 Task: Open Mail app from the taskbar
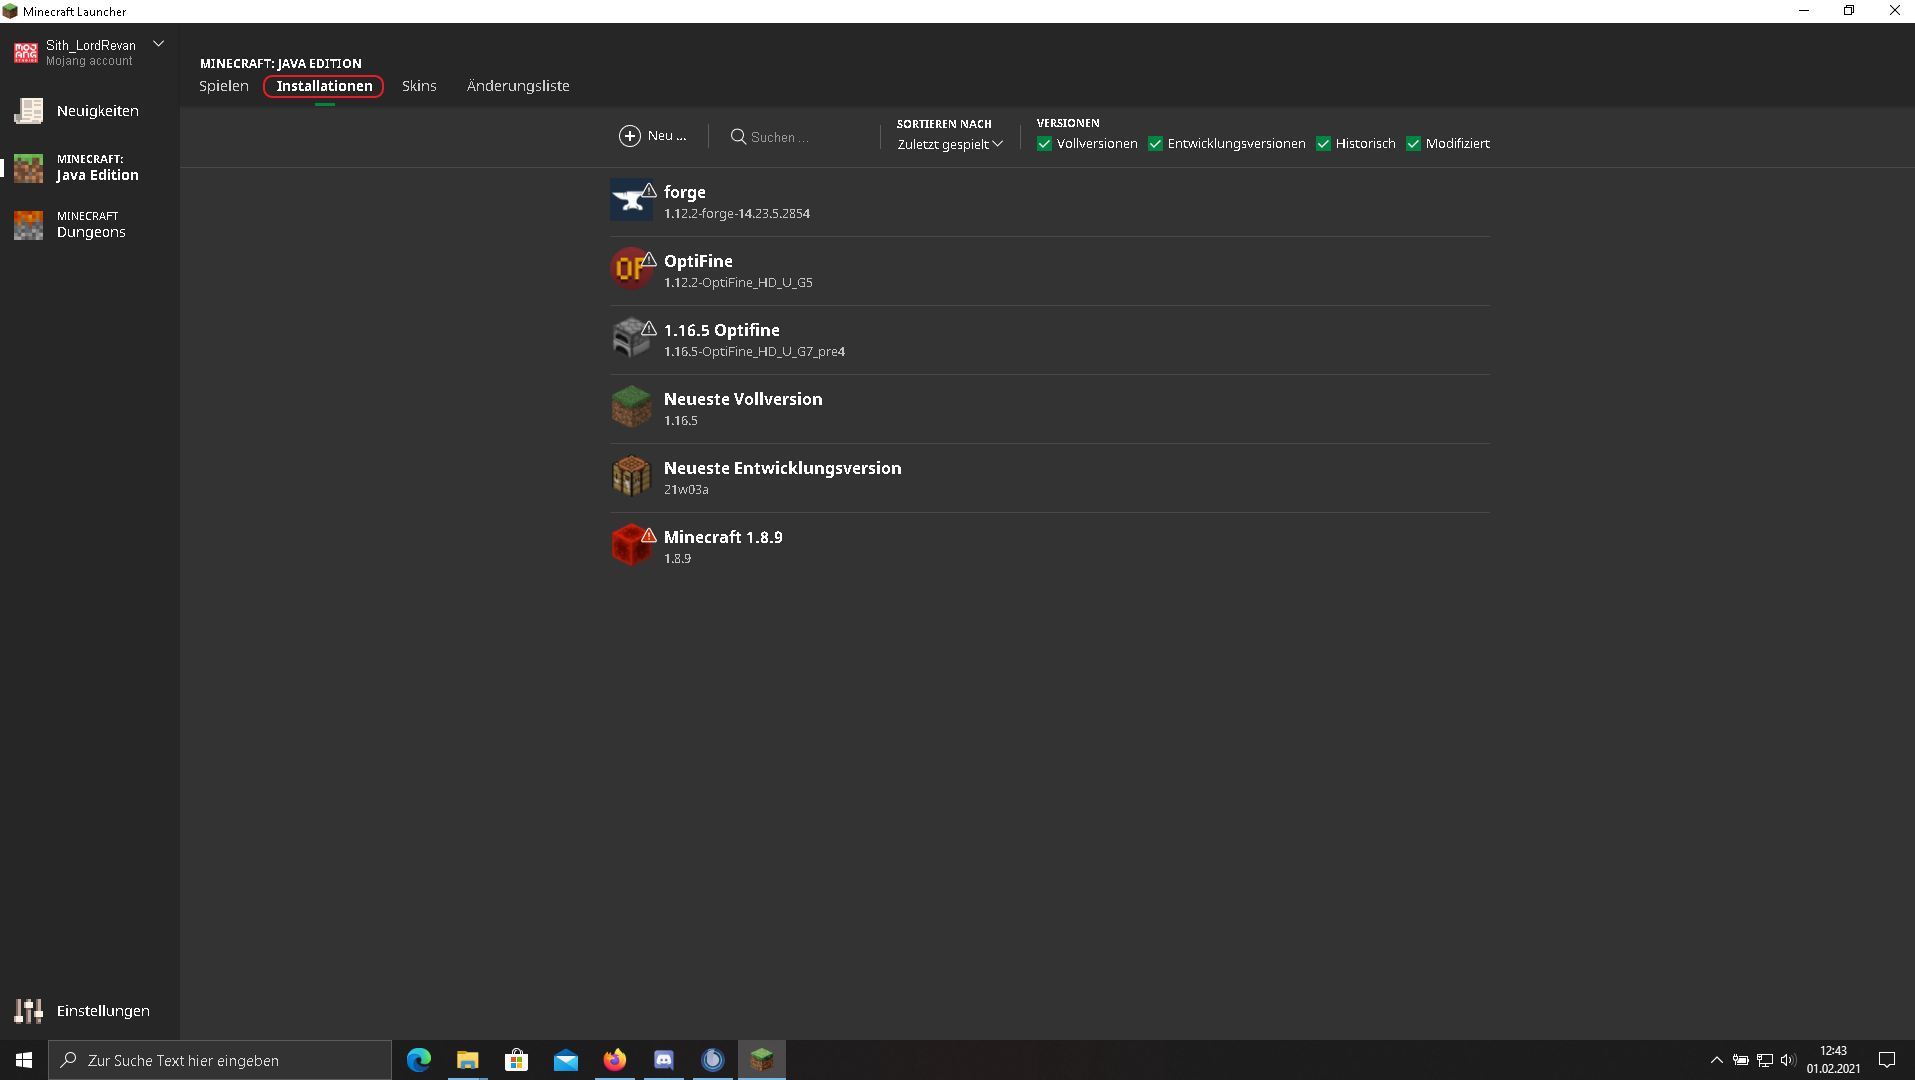[x=566, y=1060]
